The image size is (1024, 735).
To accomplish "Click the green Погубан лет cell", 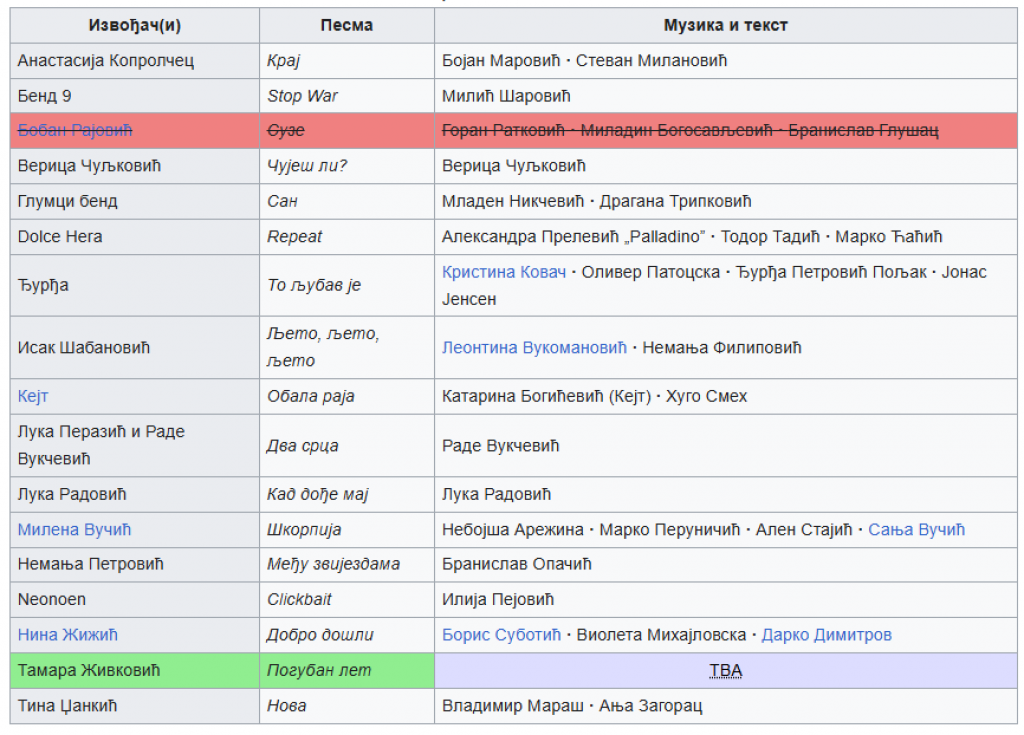I will point(318,670).
